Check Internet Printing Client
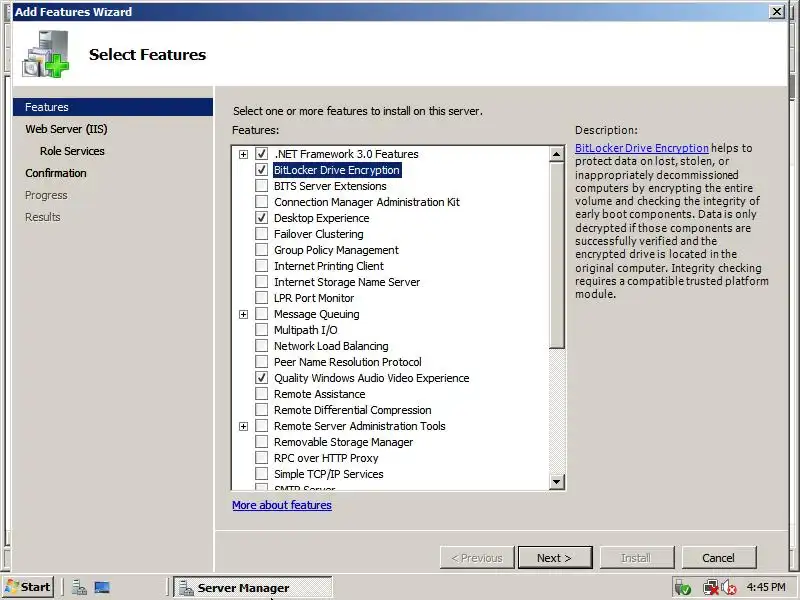This screenshot has height=600, width=800. 261,266
